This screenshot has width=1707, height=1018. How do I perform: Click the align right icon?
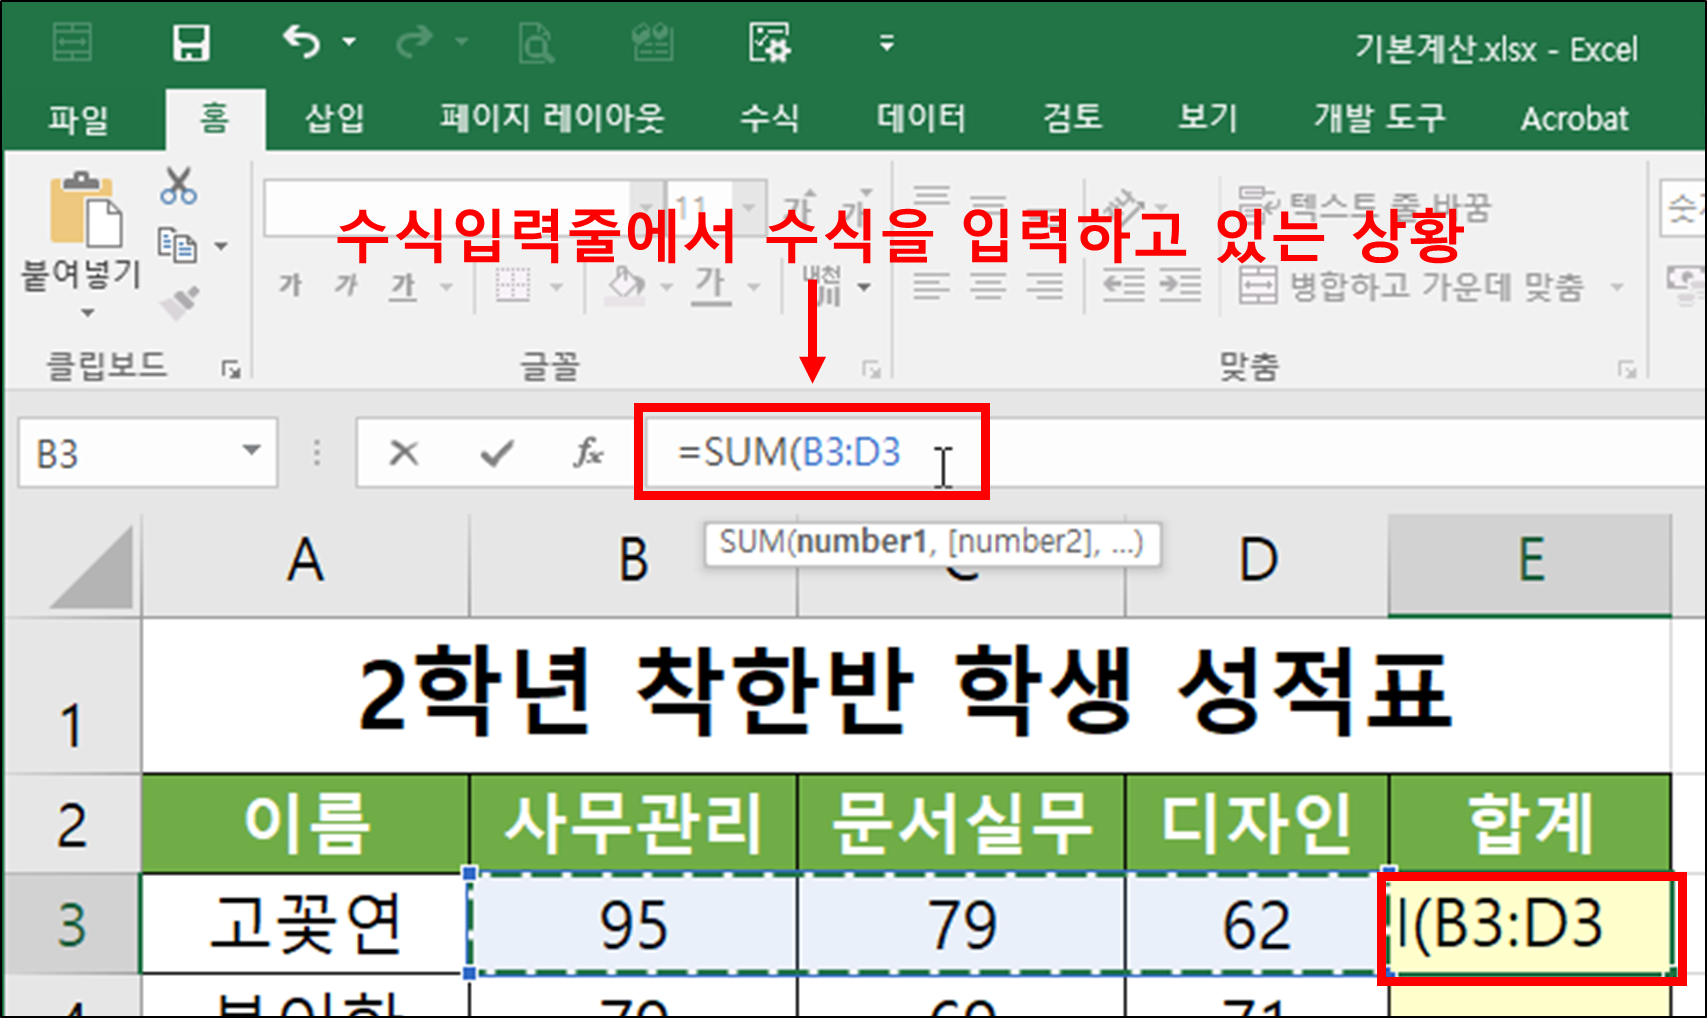[1046, 287]
